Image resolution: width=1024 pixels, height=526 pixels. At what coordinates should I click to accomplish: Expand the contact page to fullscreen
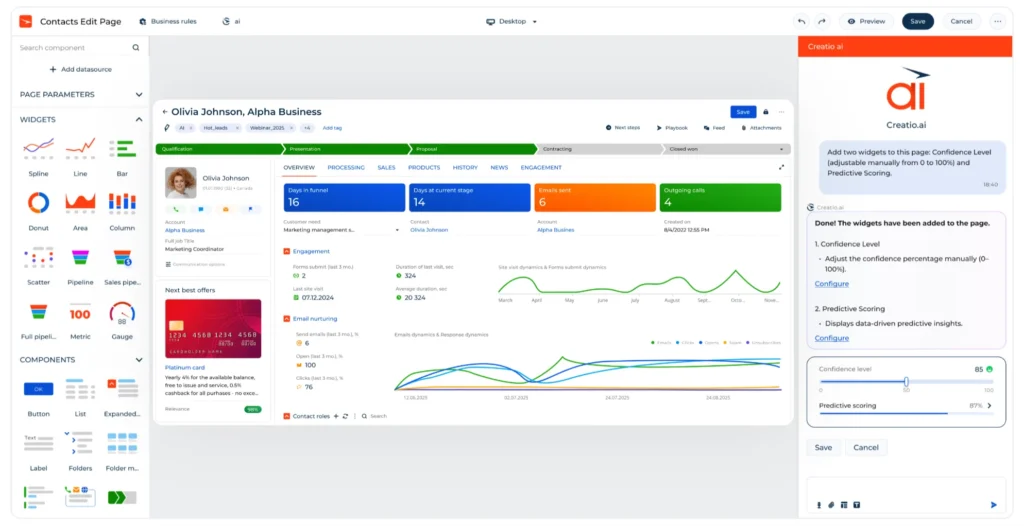(x=781, y=167)
